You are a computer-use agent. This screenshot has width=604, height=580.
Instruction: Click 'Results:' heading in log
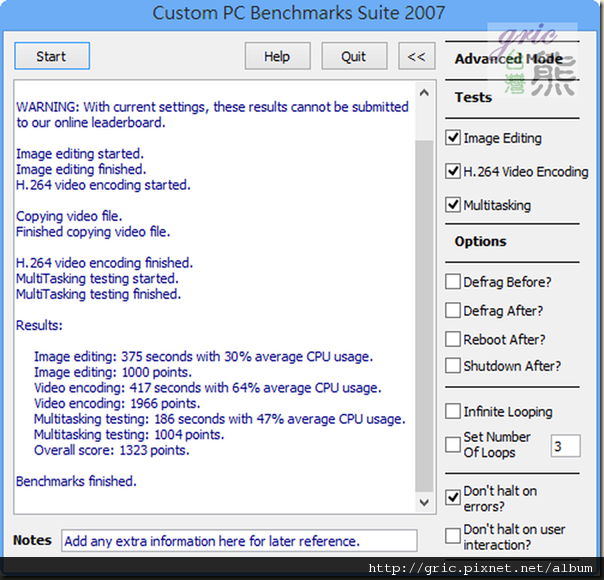(39, 325)
